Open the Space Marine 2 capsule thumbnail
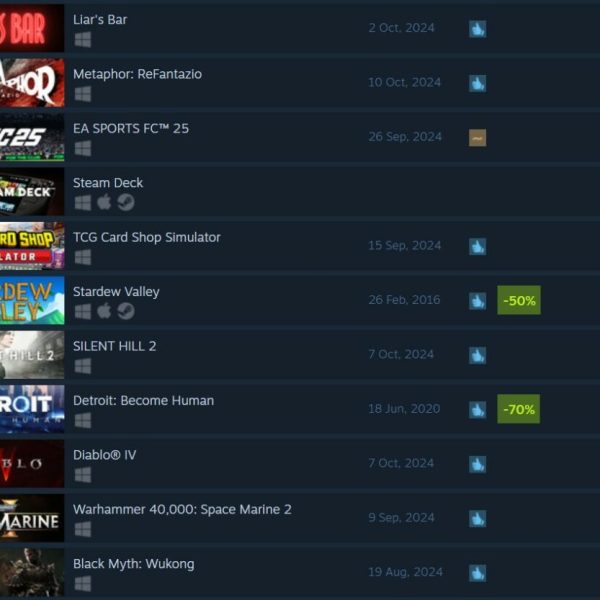 click(x=32, y=518)
